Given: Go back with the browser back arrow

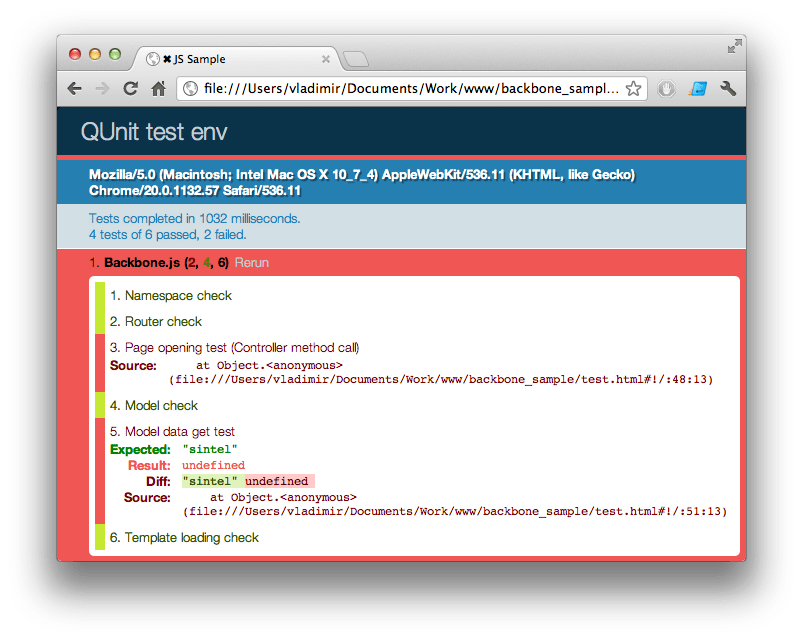Looking at the screenshot, I should [75, 89].
